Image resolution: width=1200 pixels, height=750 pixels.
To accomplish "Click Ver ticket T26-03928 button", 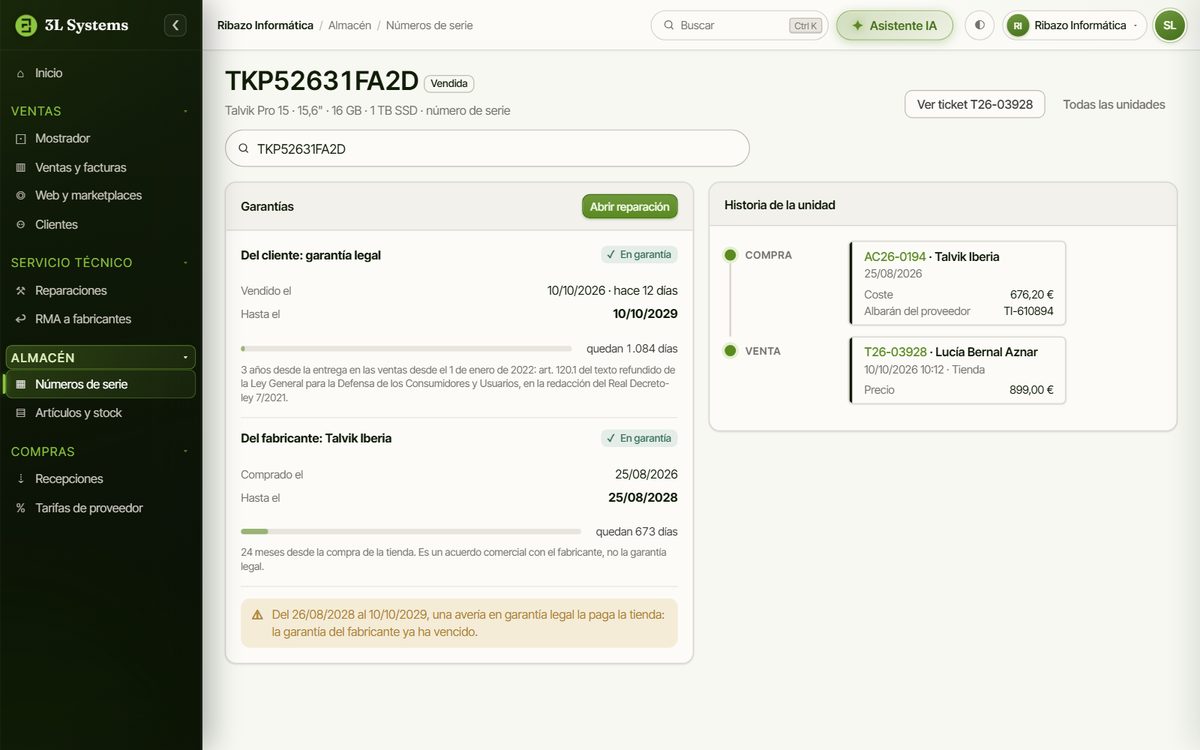I will [x=975, y=104].
